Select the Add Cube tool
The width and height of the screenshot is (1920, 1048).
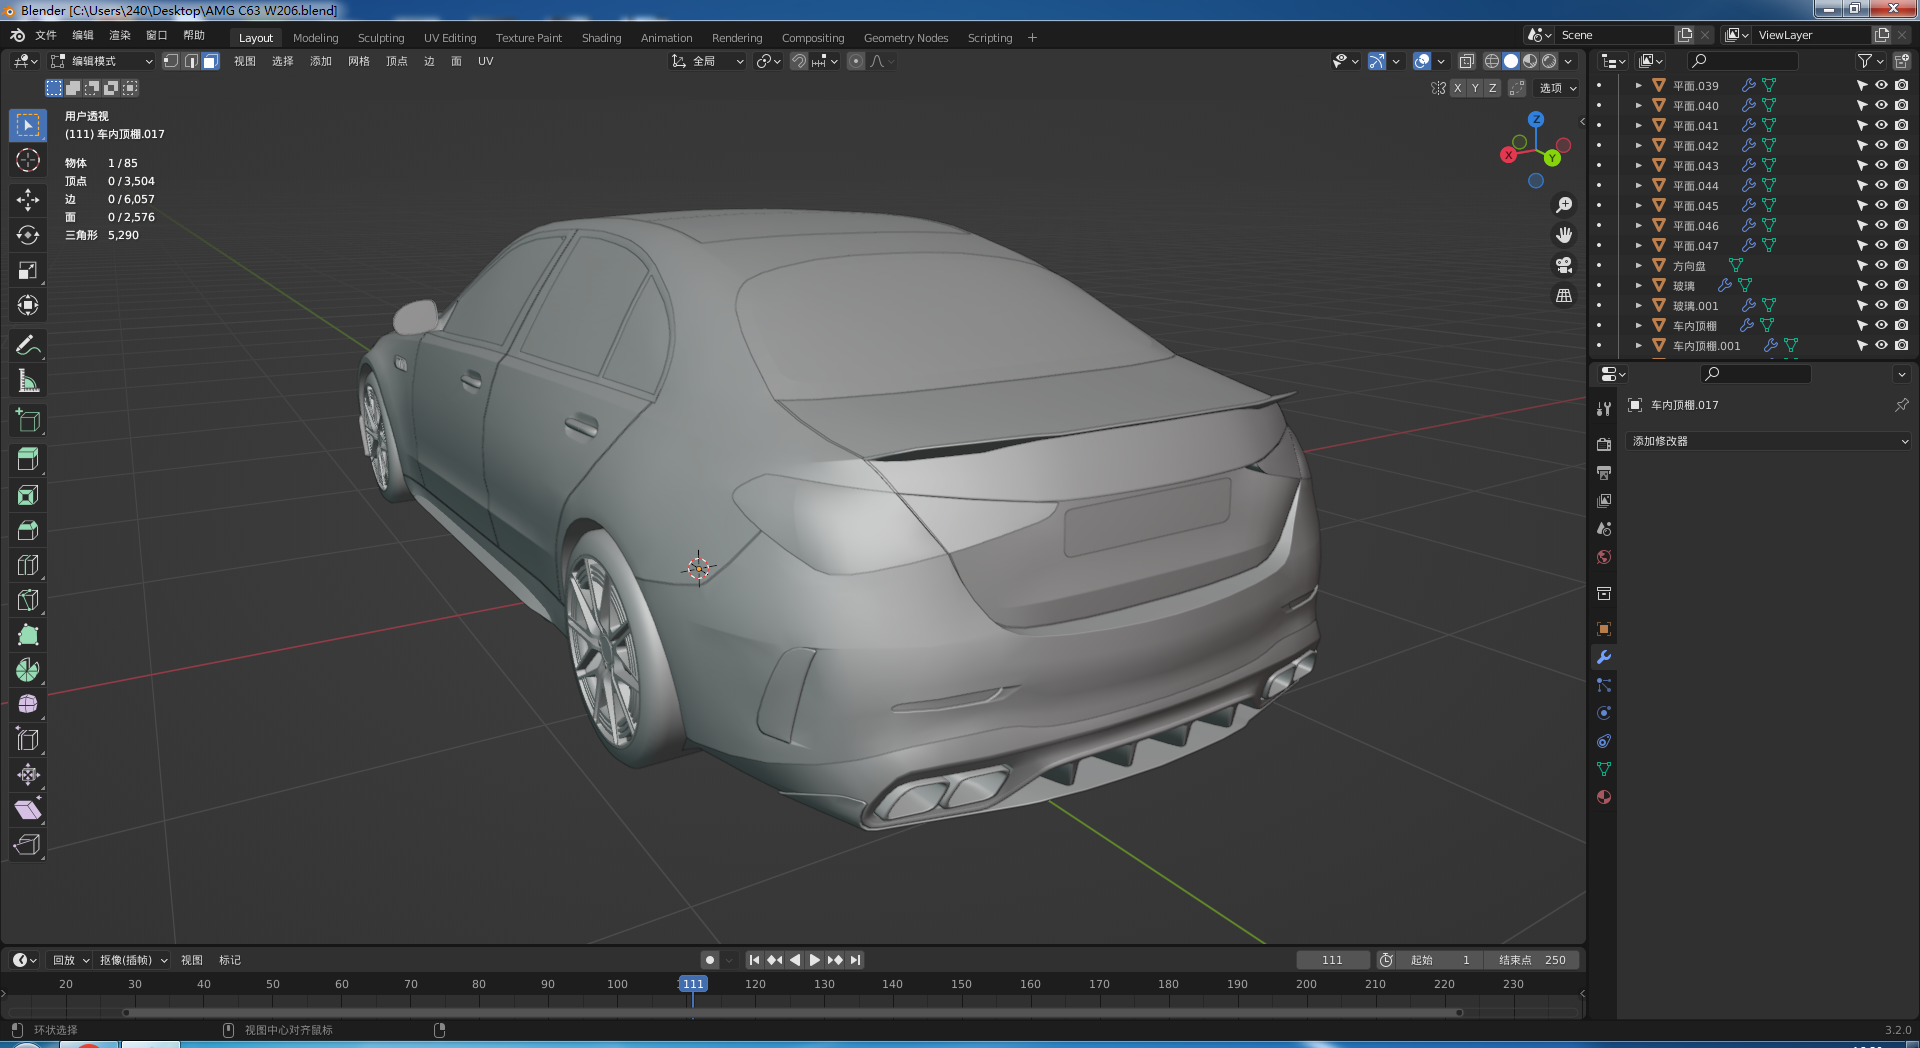pyautogui.click(x=28, y=421)
